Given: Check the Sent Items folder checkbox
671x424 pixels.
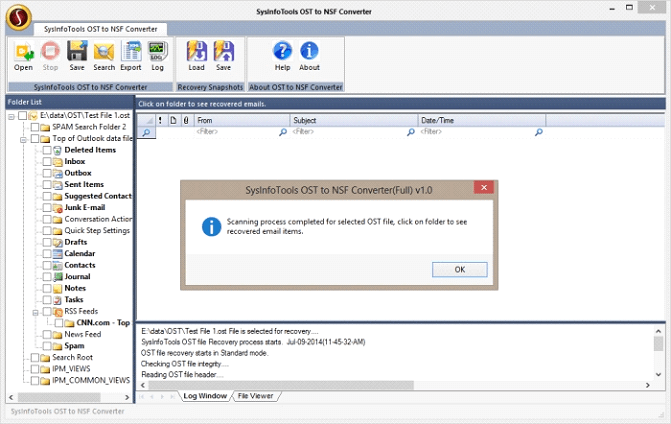Looking at the screenshot, I should (47, 185).
